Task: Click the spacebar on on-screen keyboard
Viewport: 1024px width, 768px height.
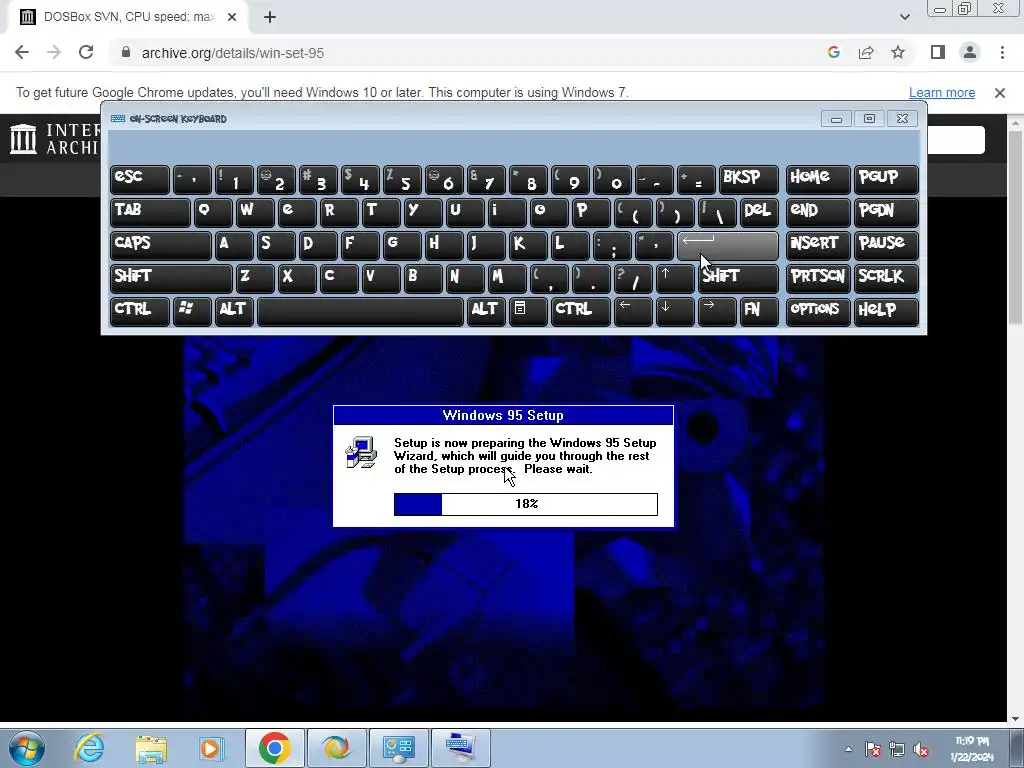Action: pos(360,312)
